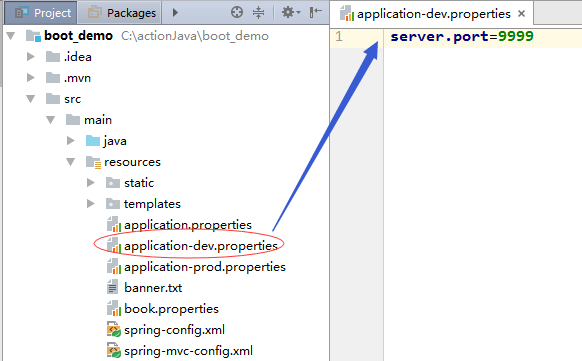
Task: Select the .mvn folder icon
Action: click(x=53, y=78)
